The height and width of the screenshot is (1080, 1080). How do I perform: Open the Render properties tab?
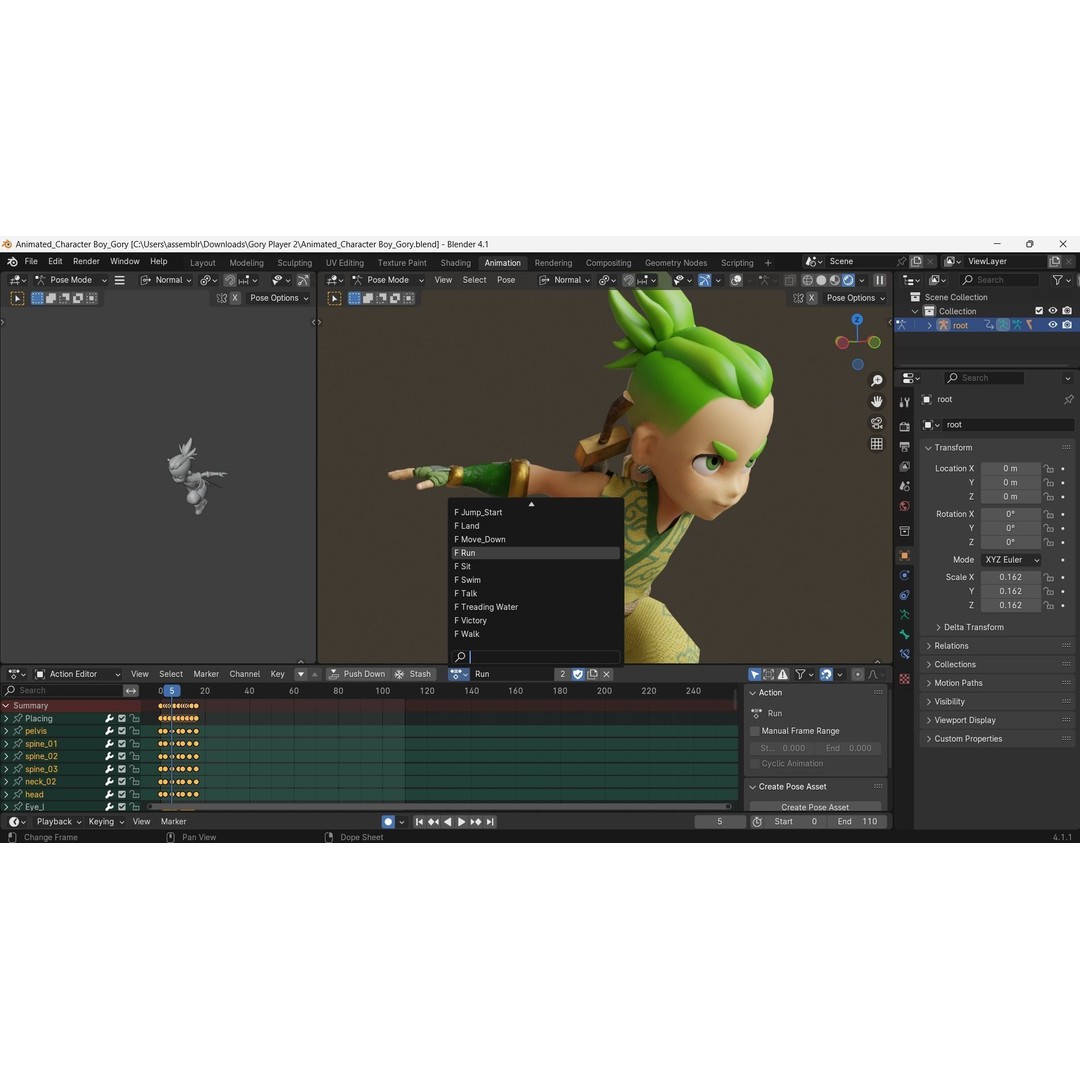(904, 427)
